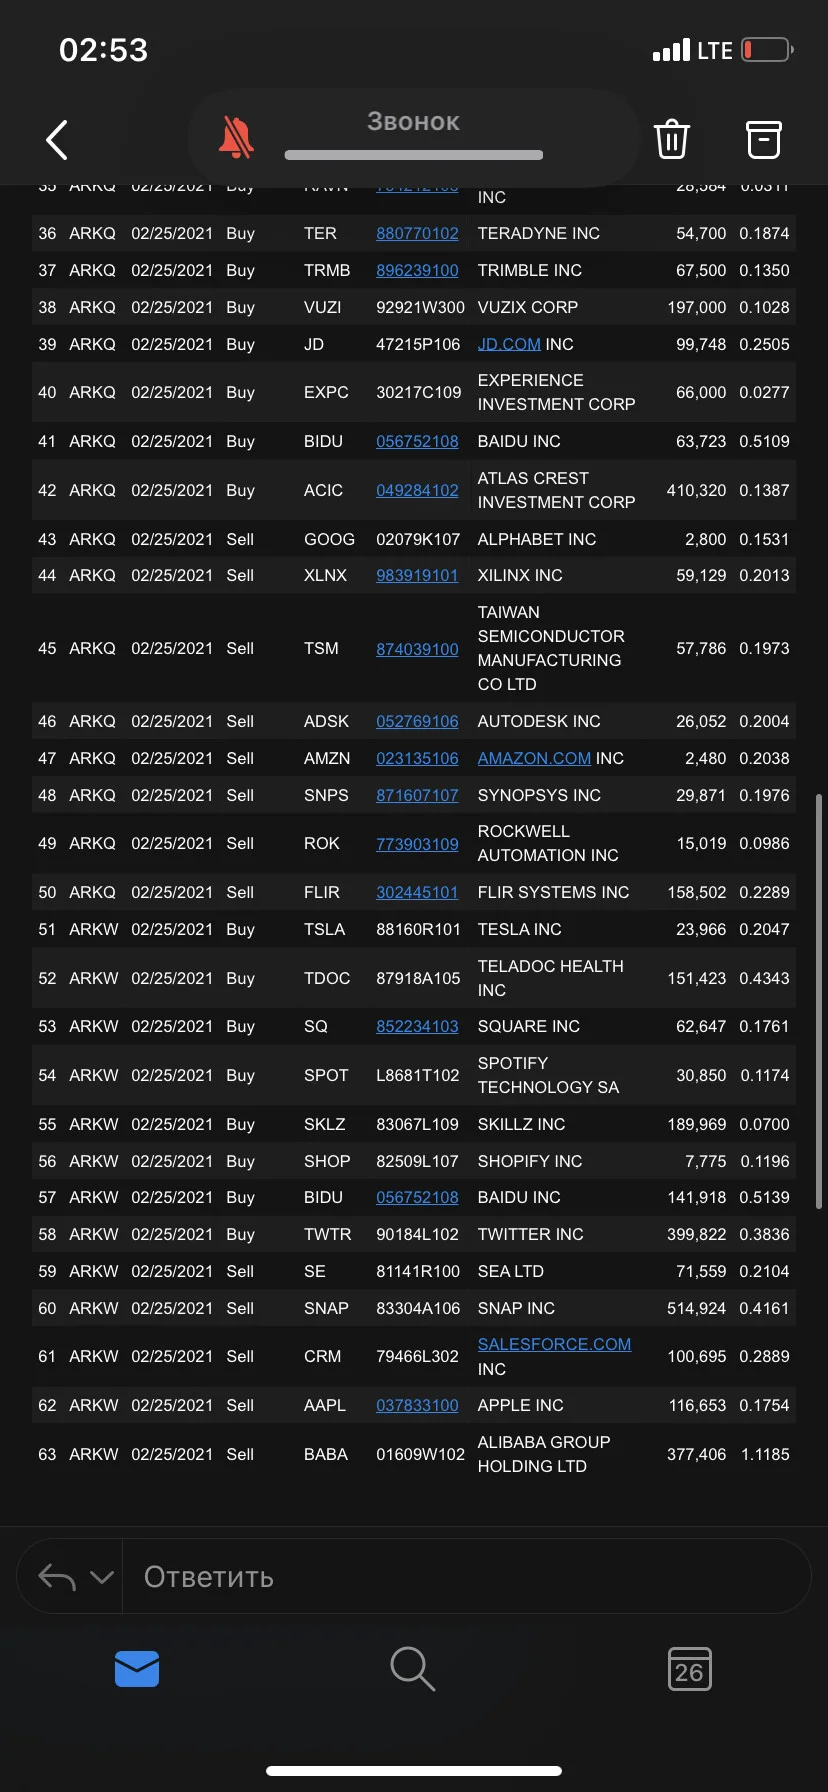The height and width of the screenshot is (1792, 828).
Task: Tap the Ответить reply input field
Action: pyautogui.click(x=466, y=1577)
